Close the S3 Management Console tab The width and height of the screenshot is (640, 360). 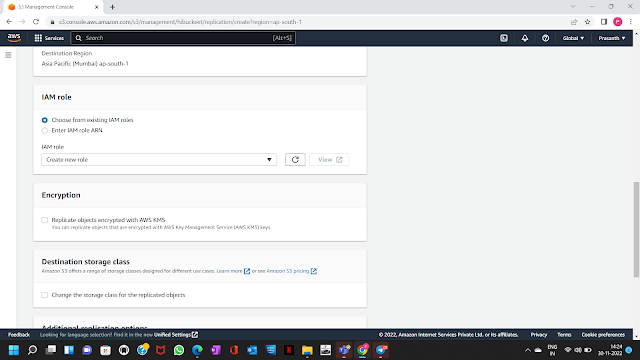click(x=97, y=7)
